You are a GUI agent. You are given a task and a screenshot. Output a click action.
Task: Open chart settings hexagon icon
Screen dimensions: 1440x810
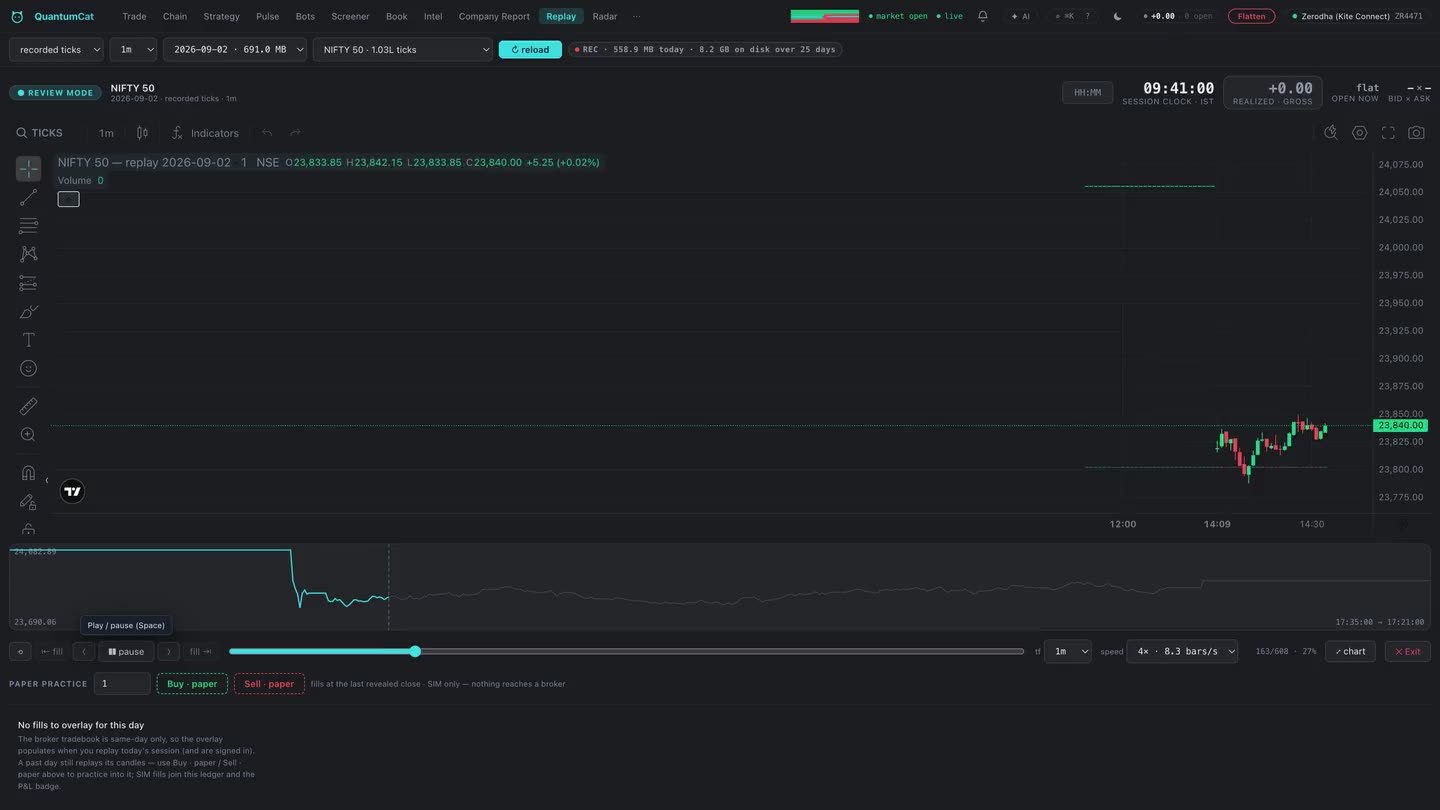(x=1360, y=133)
